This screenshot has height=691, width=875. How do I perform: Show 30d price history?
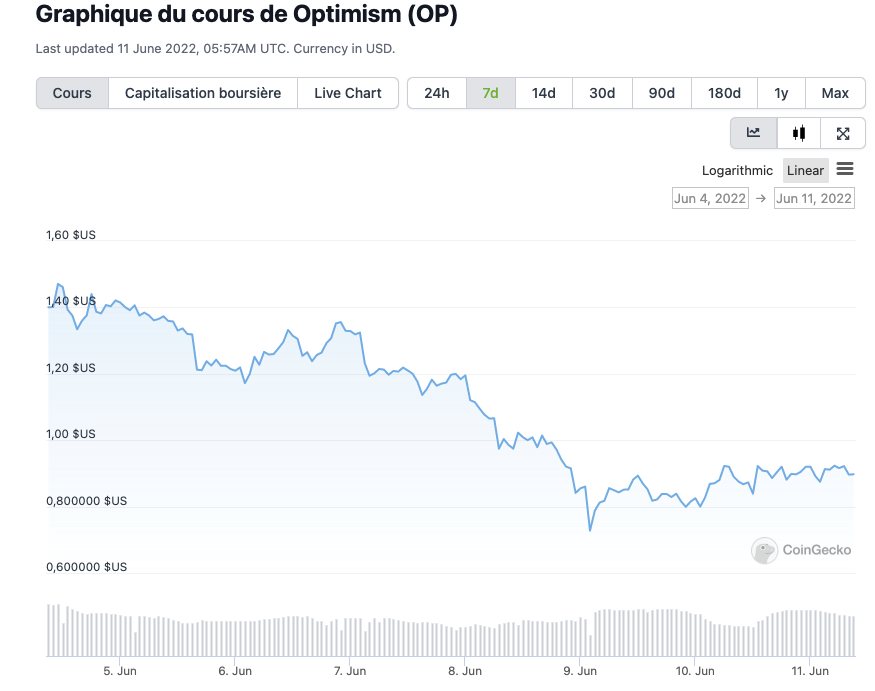point(602,93)
